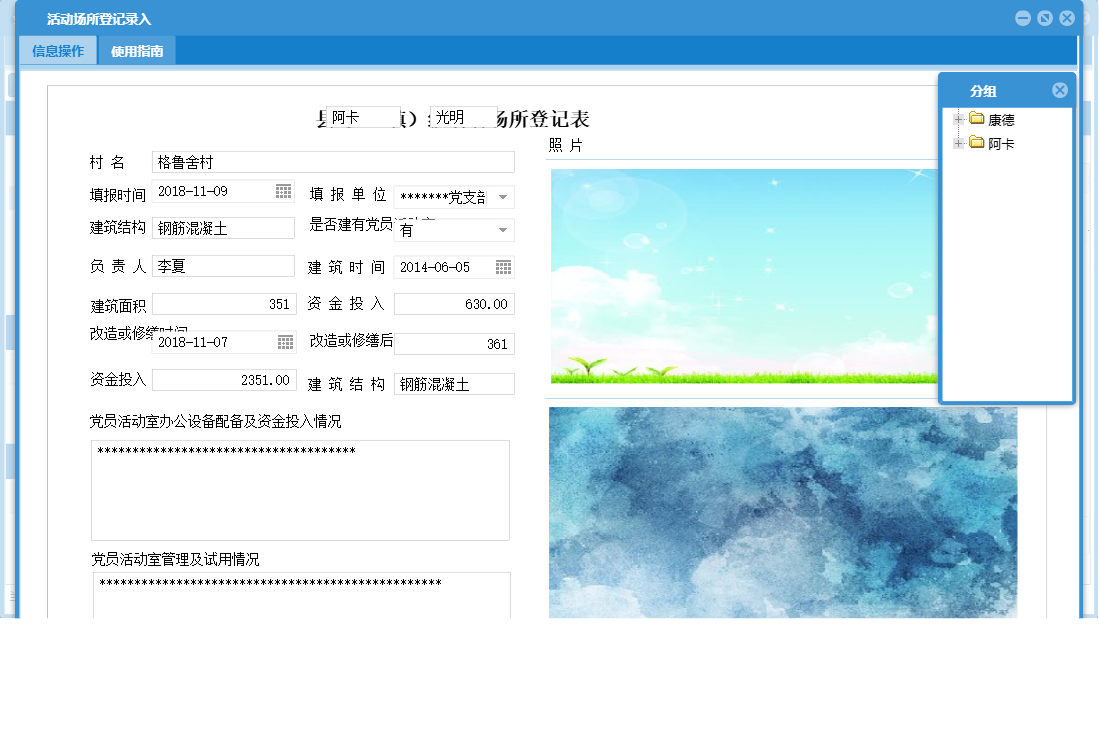Click the 阿卡 yellow folder icon
This screenshot has height=745, width=1099.
pyautogui.click(x=978, y=143)
